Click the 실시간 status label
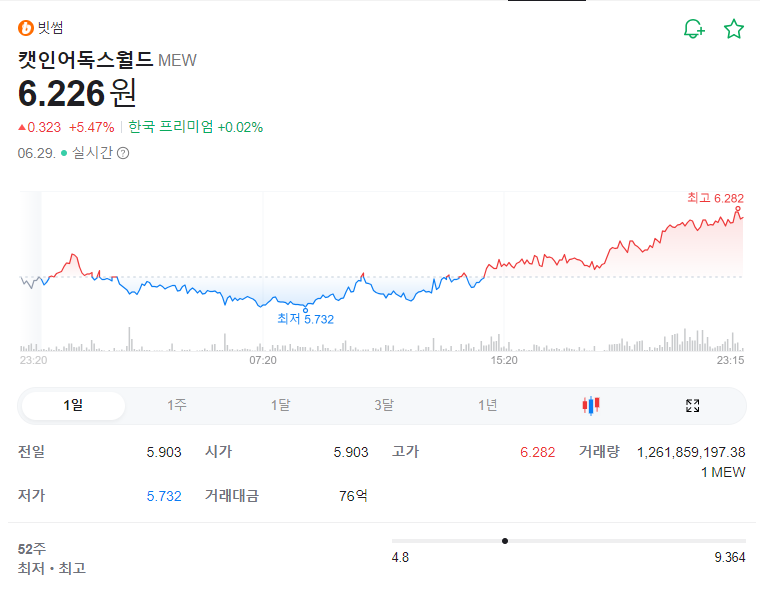 point(92,153)
